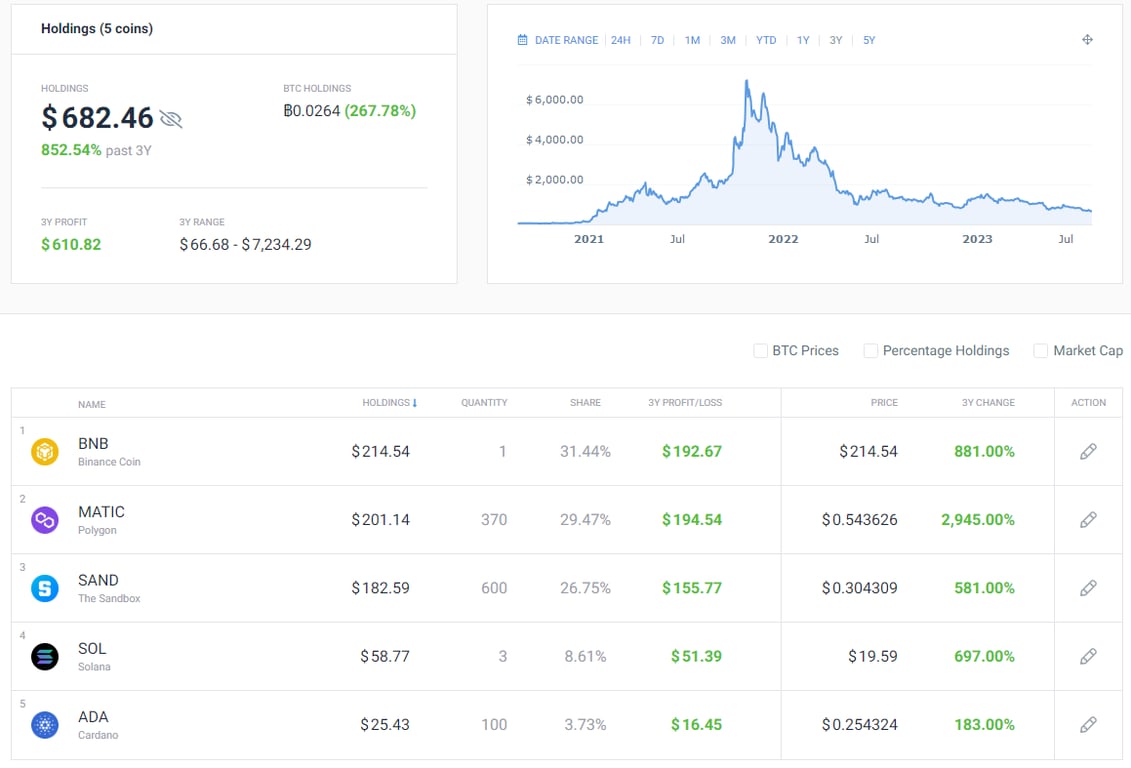Check the Percentage Holdings option
Screen dimensions: 1131x768
pos(870,350)
